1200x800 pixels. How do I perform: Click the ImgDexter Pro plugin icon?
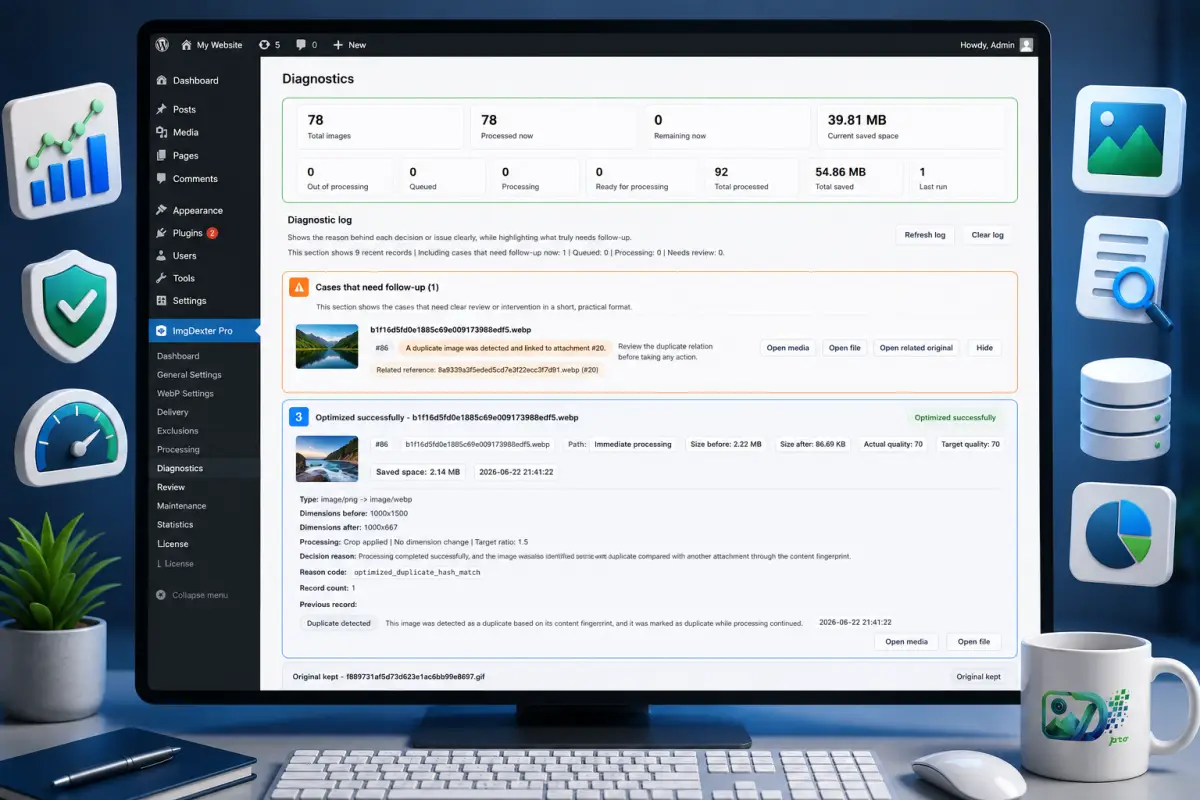click(162, 331)
